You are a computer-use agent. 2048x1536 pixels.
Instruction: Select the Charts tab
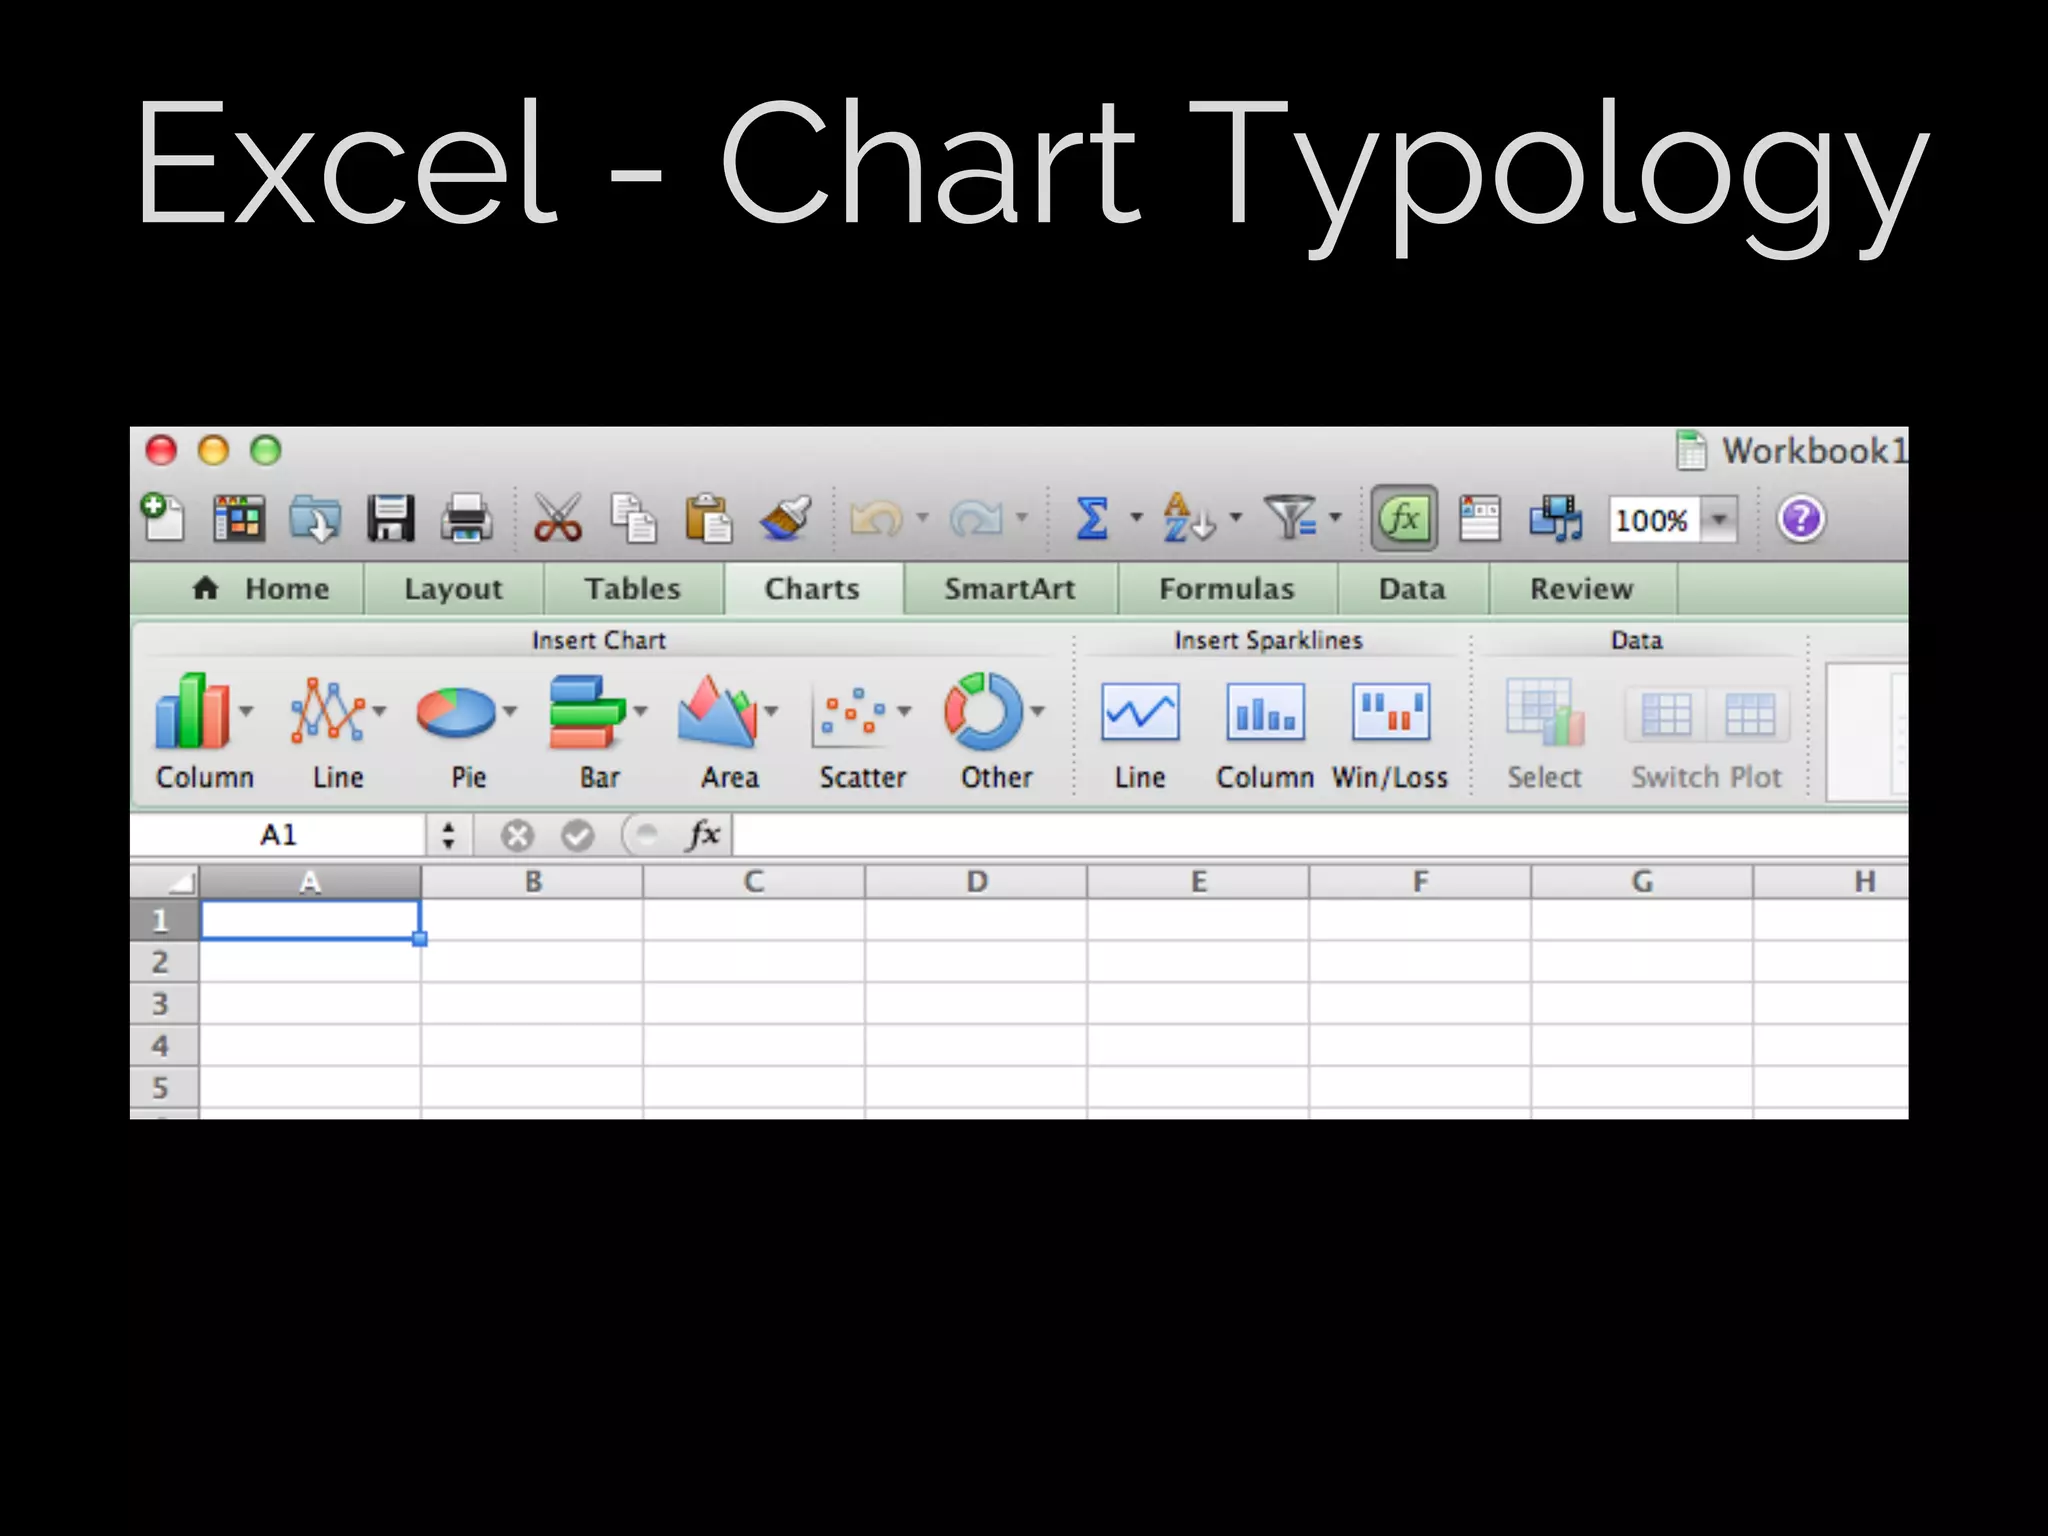(x=813, y=589)
